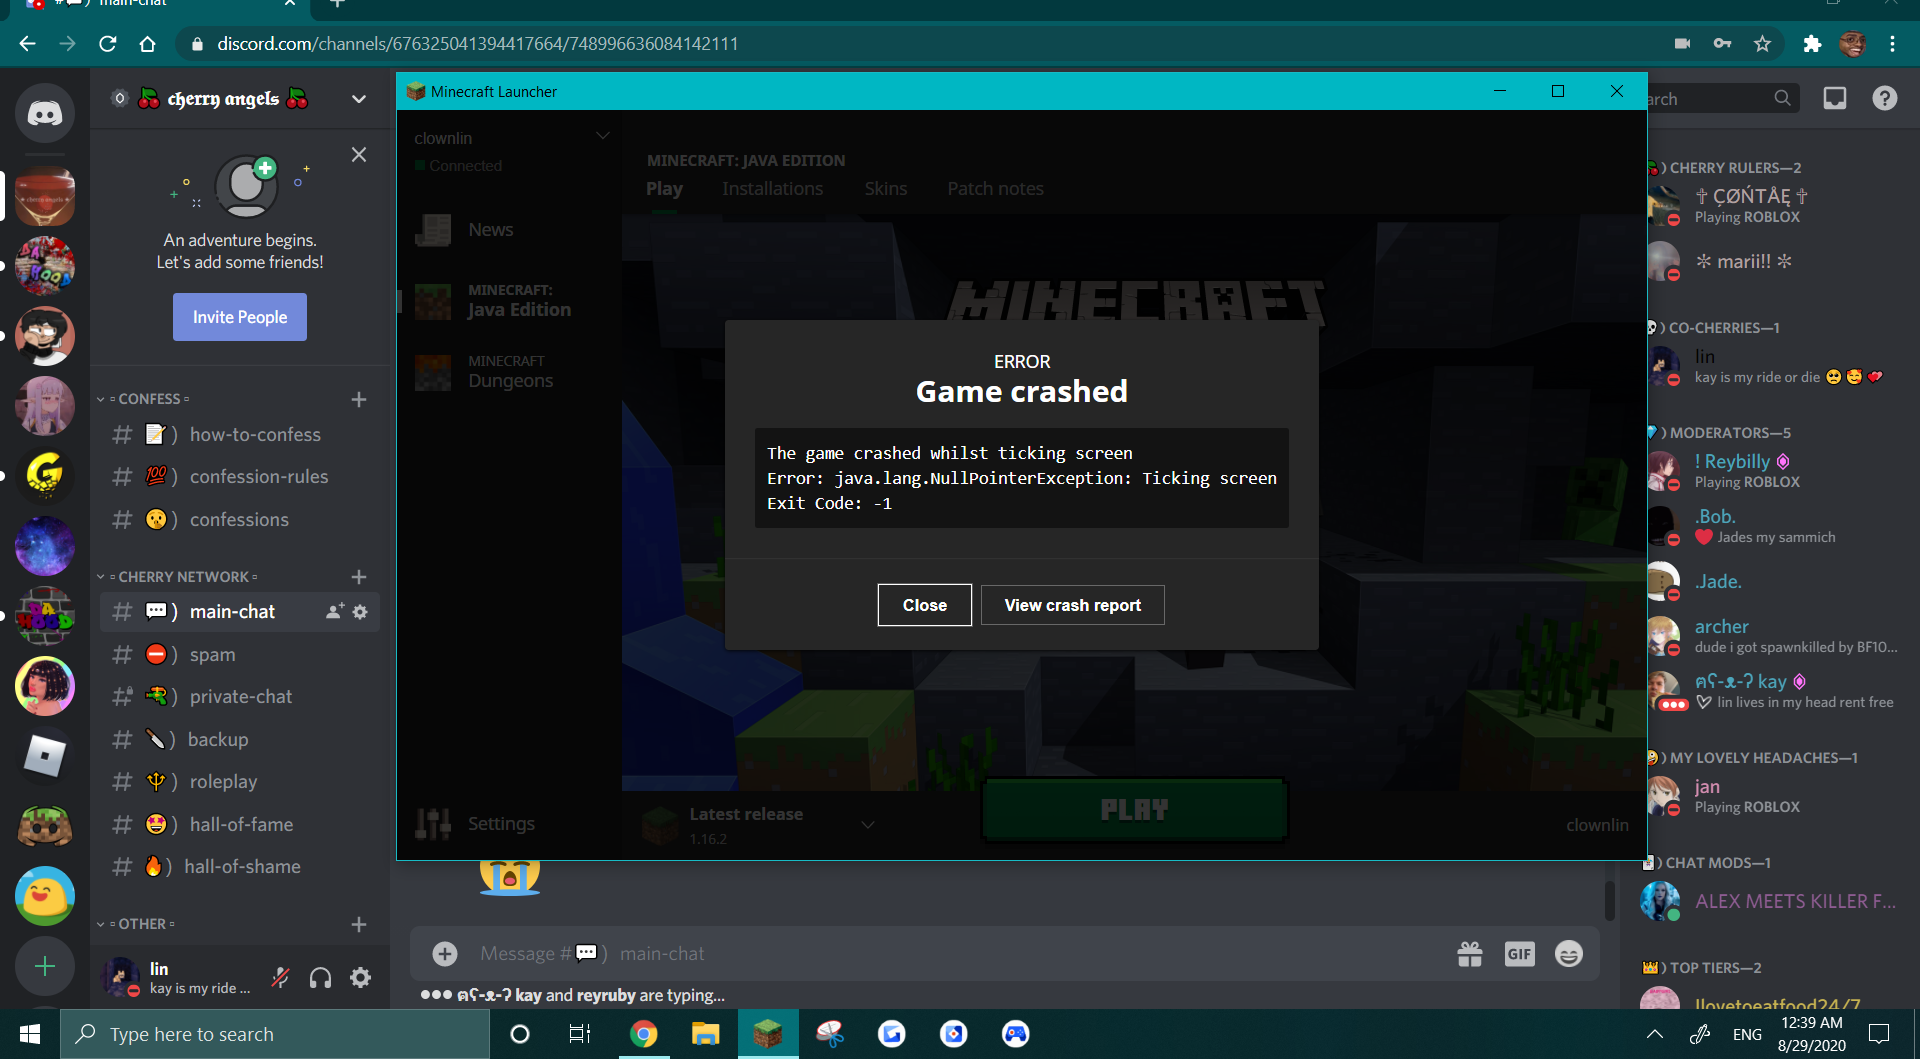Open the Chrome profile avatar
1920x1059 pixels.
pyautogui.click(x=1852, y=44)
